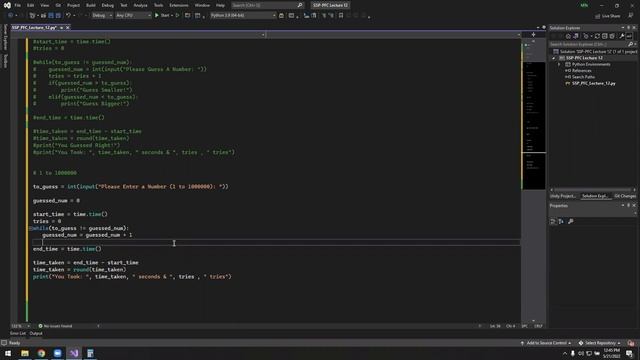
Task: Click the Visual Studio search box
Action: click(x=267, y=5)
